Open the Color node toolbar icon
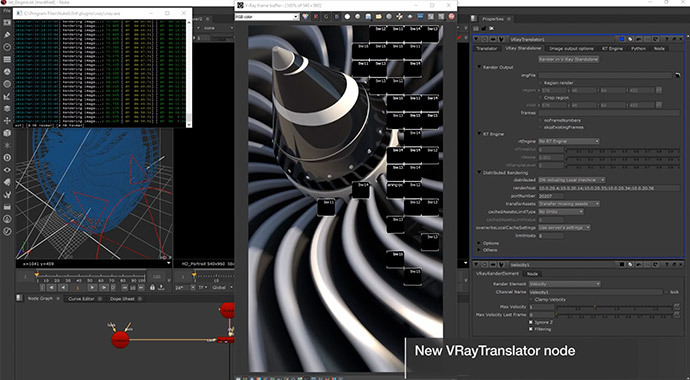This screenshot has height=380, width=690. pyautogui.click(x=7, y=71)
